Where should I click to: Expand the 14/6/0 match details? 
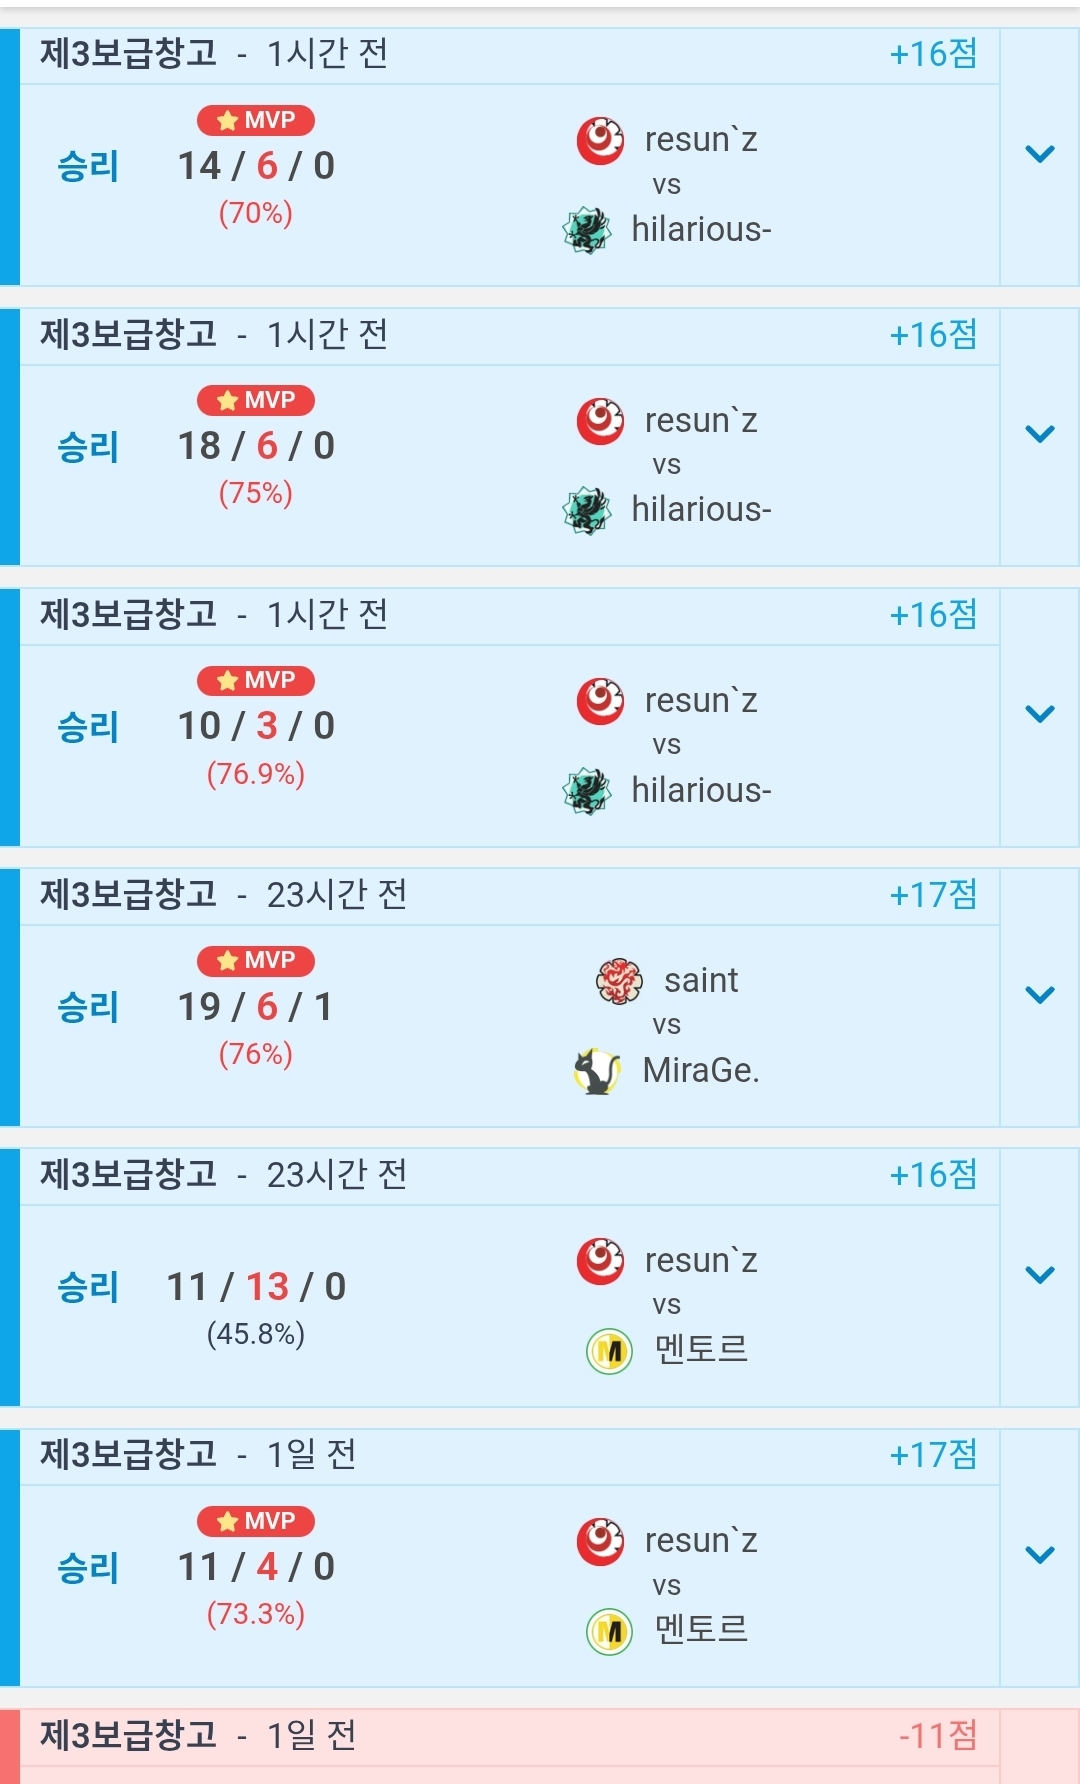coord(1040,154)
